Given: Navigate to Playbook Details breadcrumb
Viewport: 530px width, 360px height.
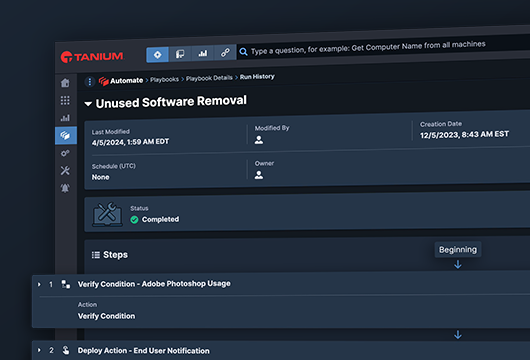Looking at the screenshot, I should click(209, 78).
